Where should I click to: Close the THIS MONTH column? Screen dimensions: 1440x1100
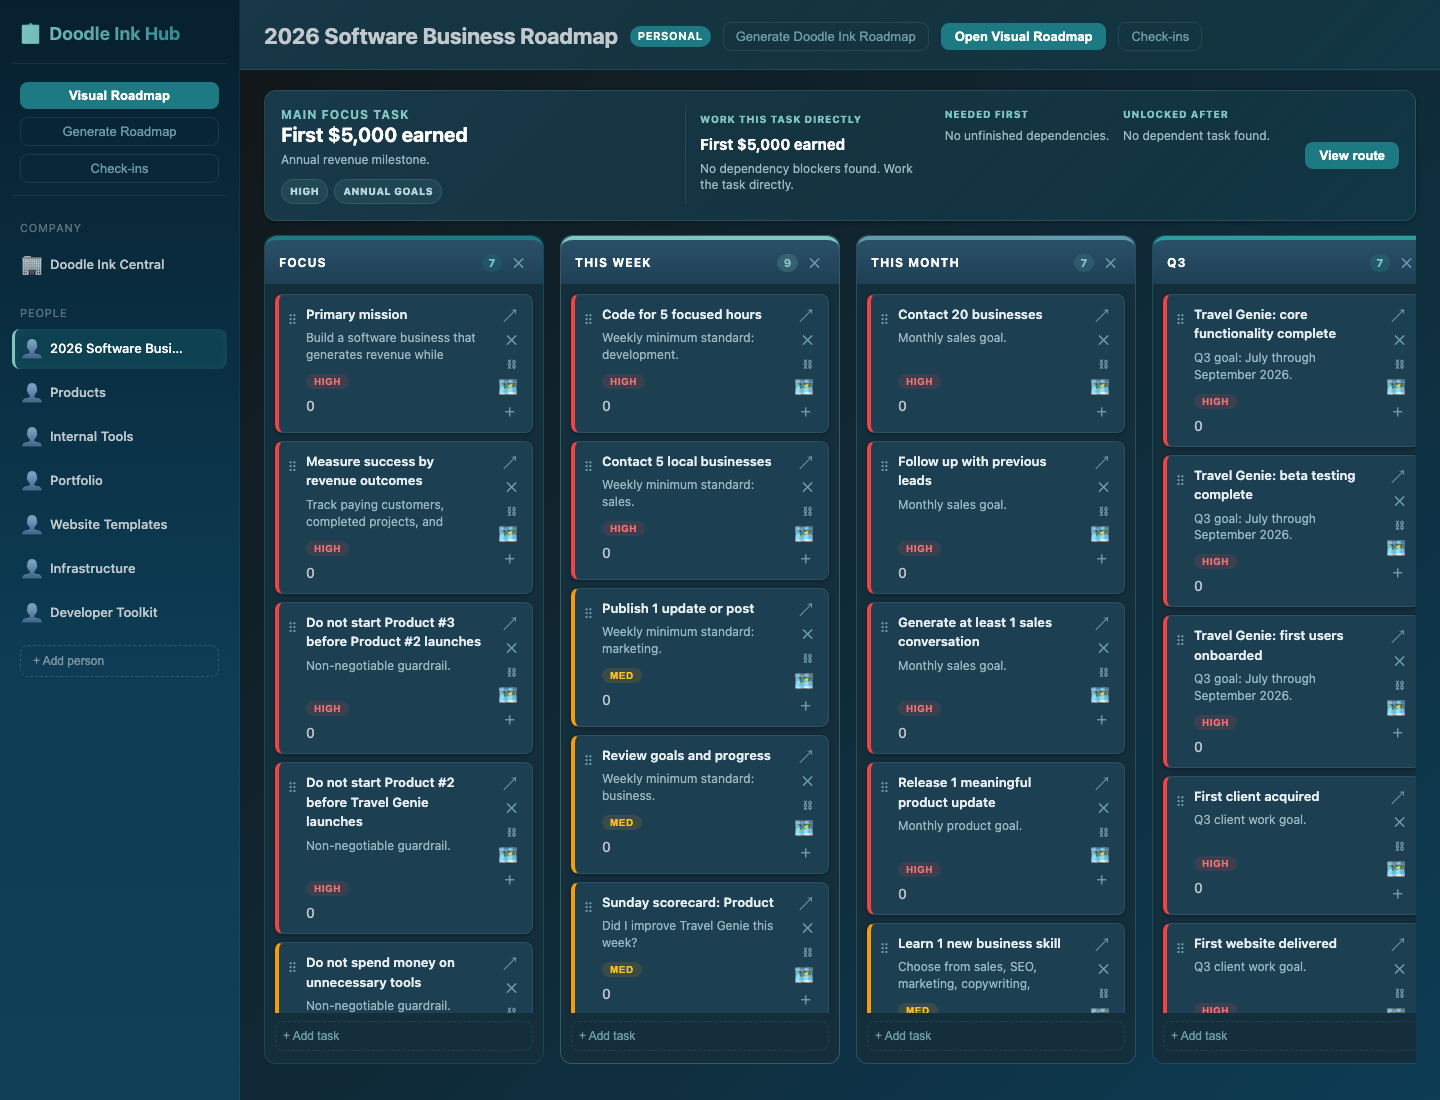1110,263
